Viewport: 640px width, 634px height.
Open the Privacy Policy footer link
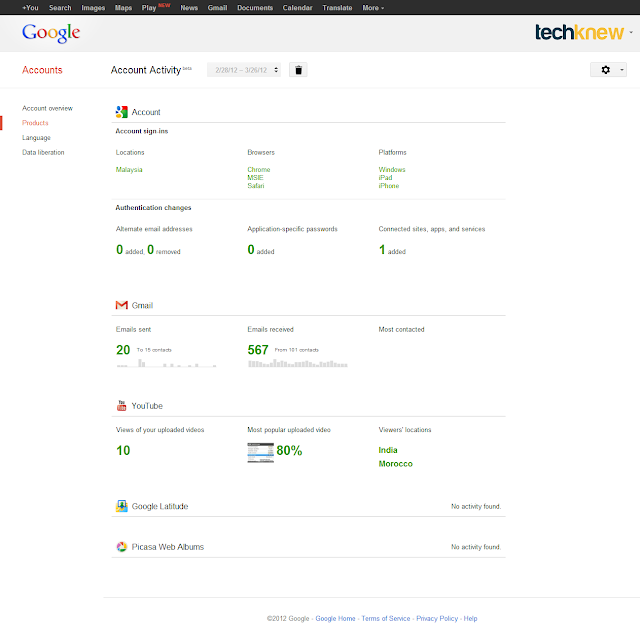437,619
